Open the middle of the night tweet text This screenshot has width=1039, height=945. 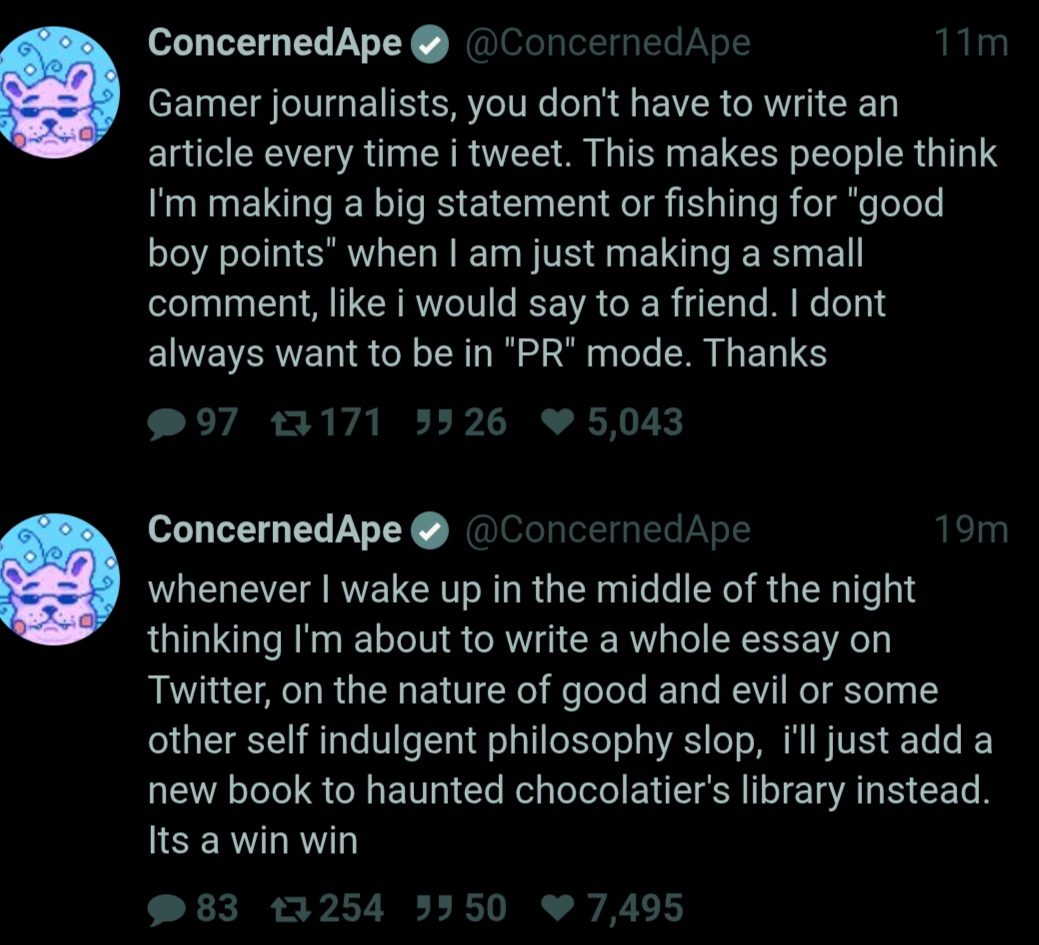coord(570,715)
